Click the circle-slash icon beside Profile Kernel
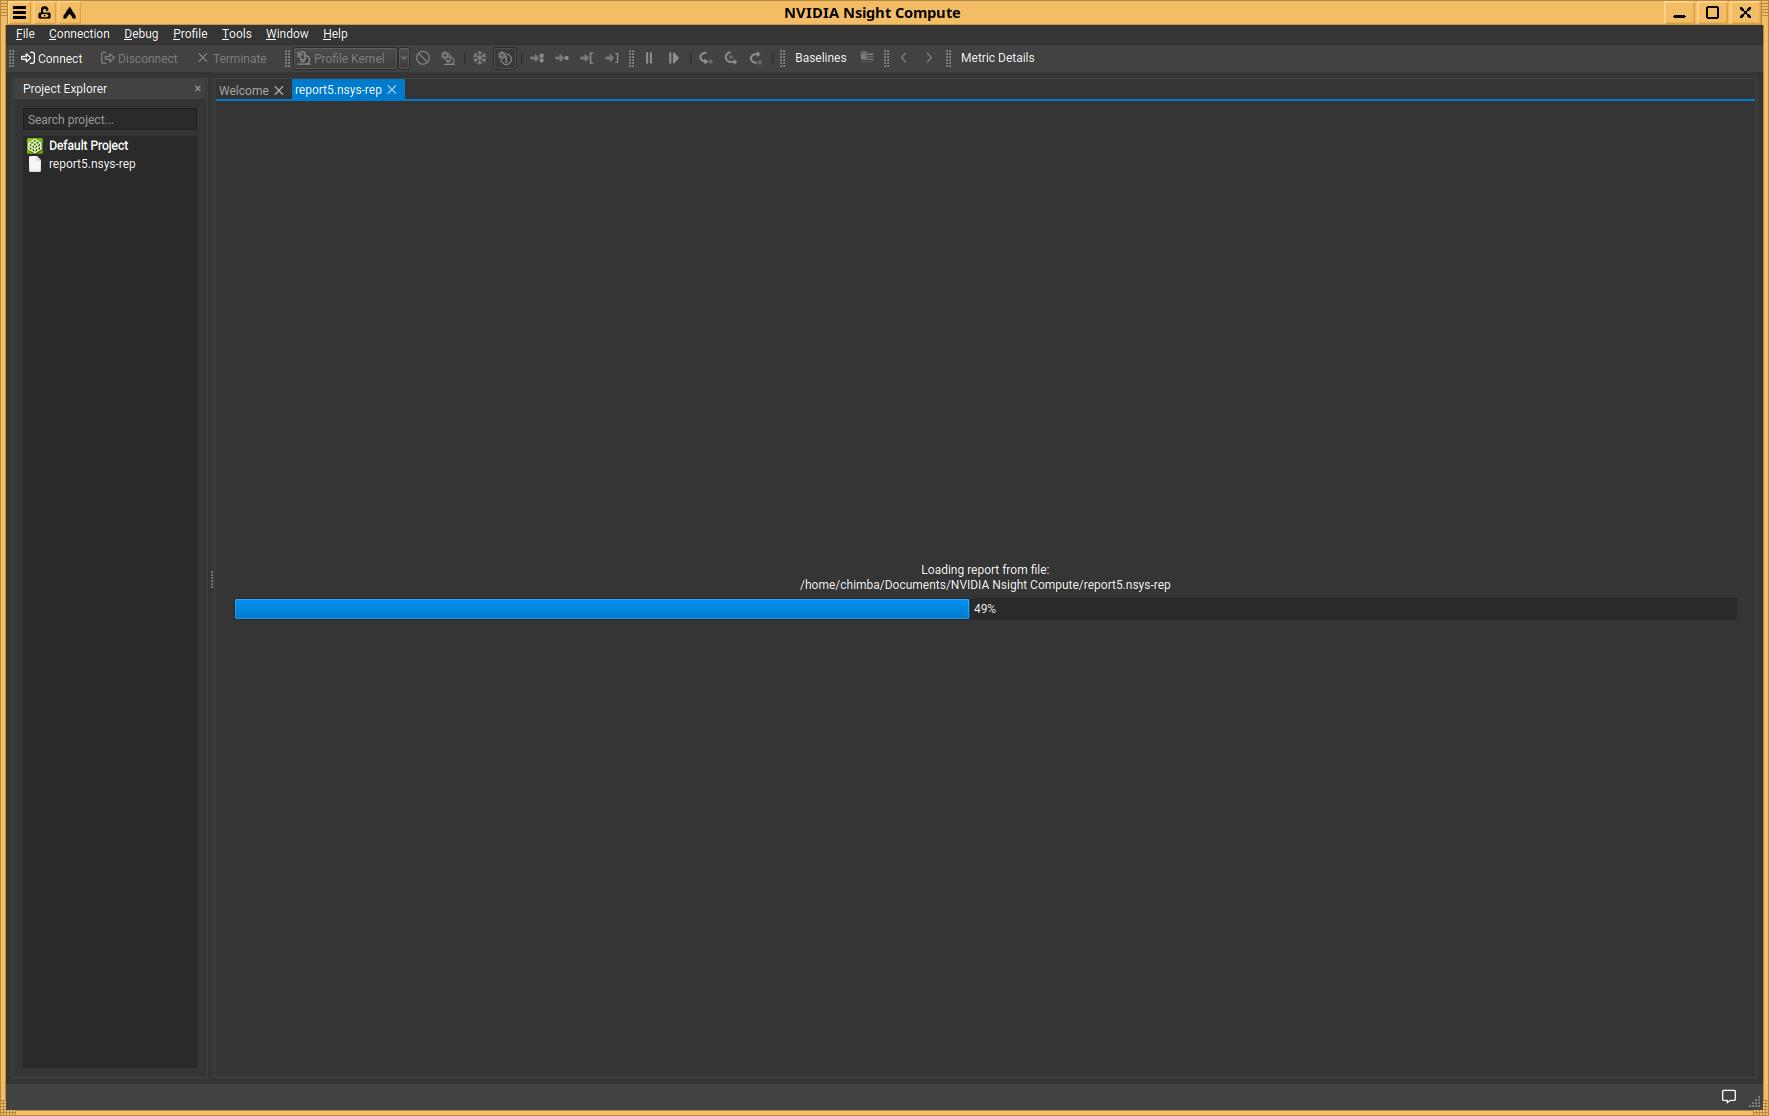The height and width of the screenshot is (1116, 1769). (x=423, y=58)
